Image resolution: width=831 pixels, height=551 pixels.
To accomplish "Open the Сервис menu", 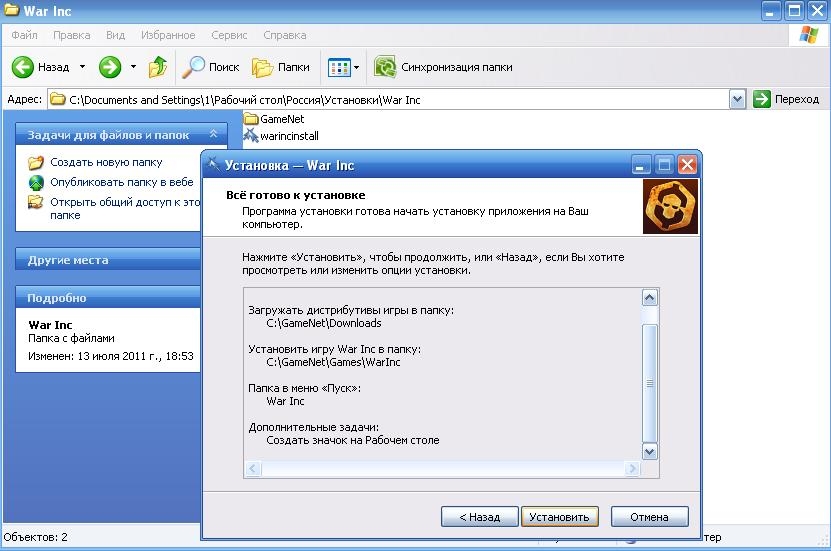I will [x=229, y=35].
